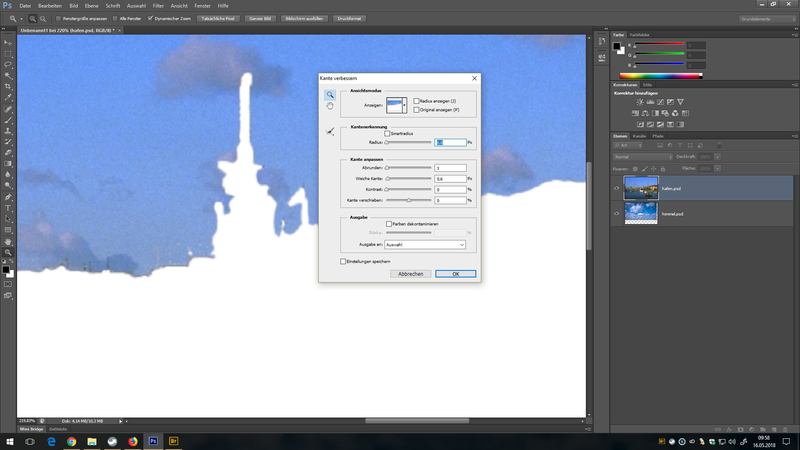Click the Abbrechen button

coord(411,273)
